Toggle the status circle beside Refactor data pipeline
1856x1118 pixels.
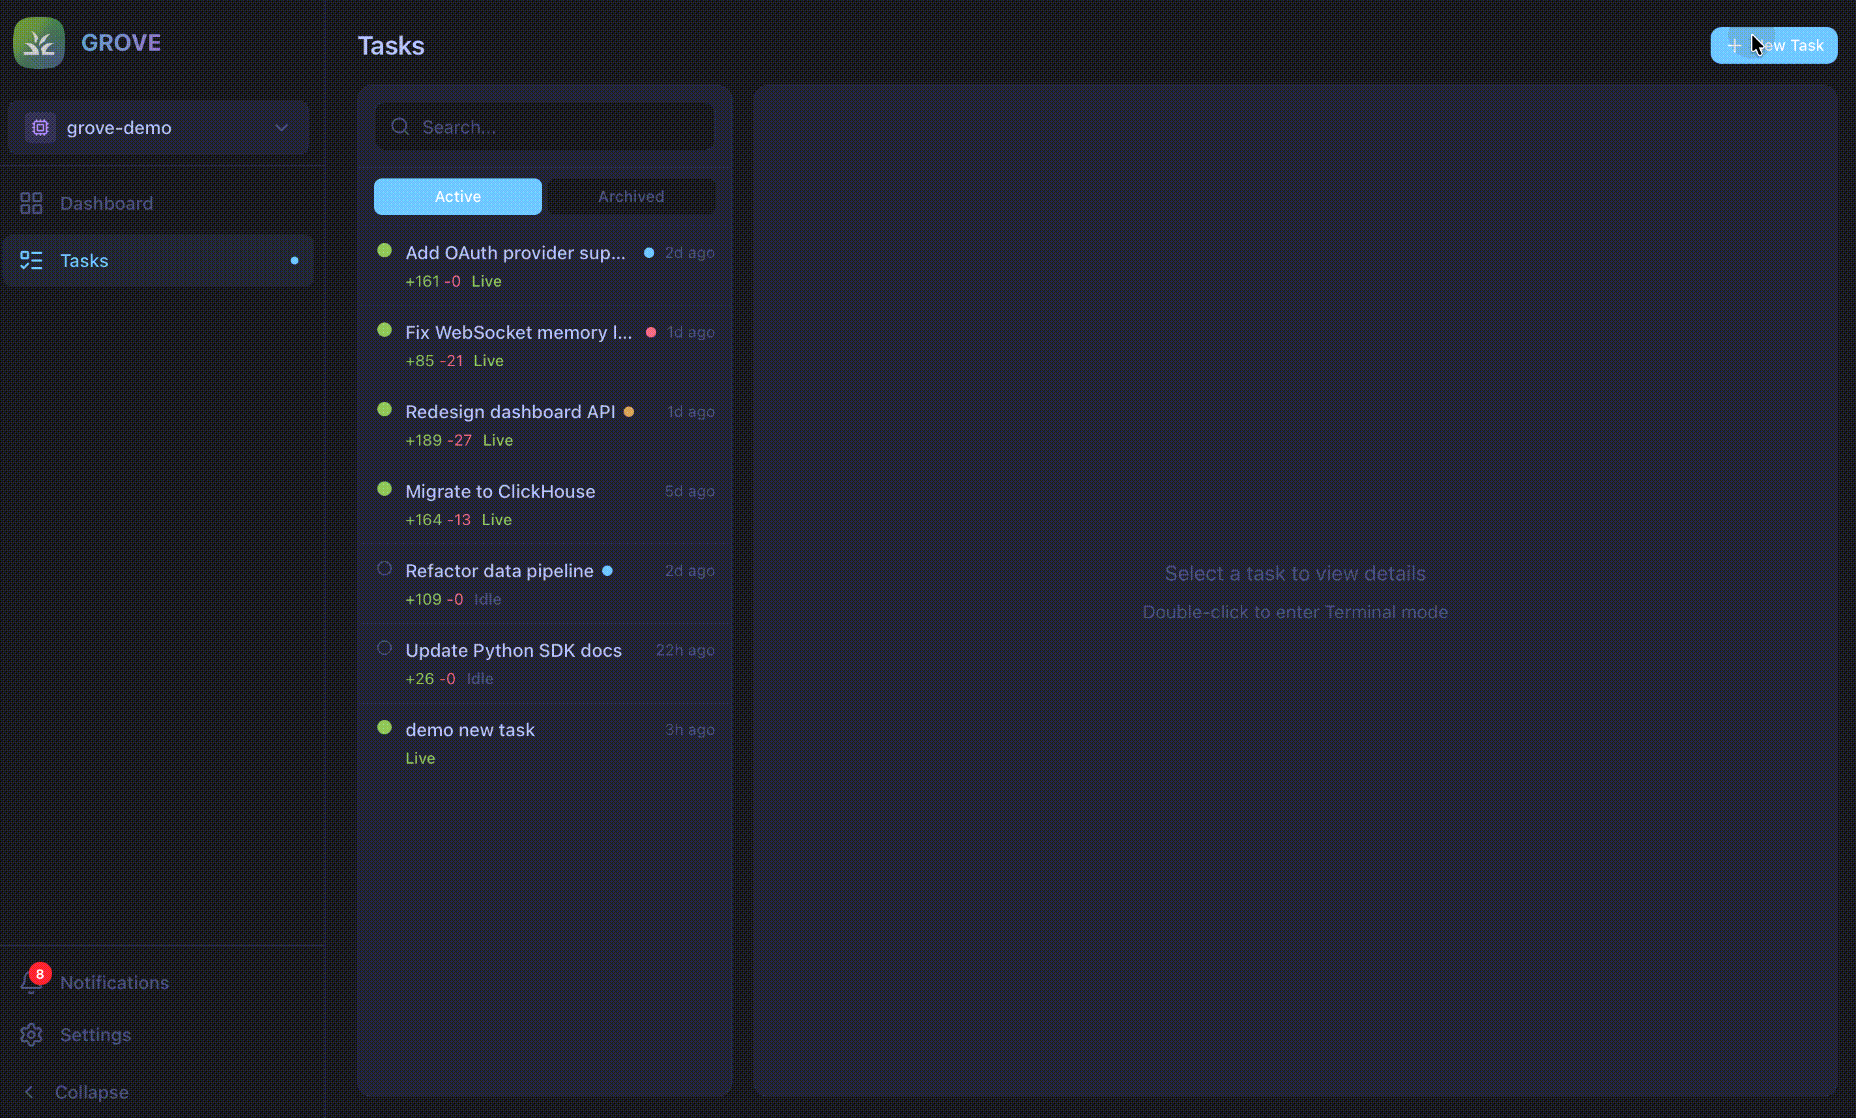(x=385, y=568)
